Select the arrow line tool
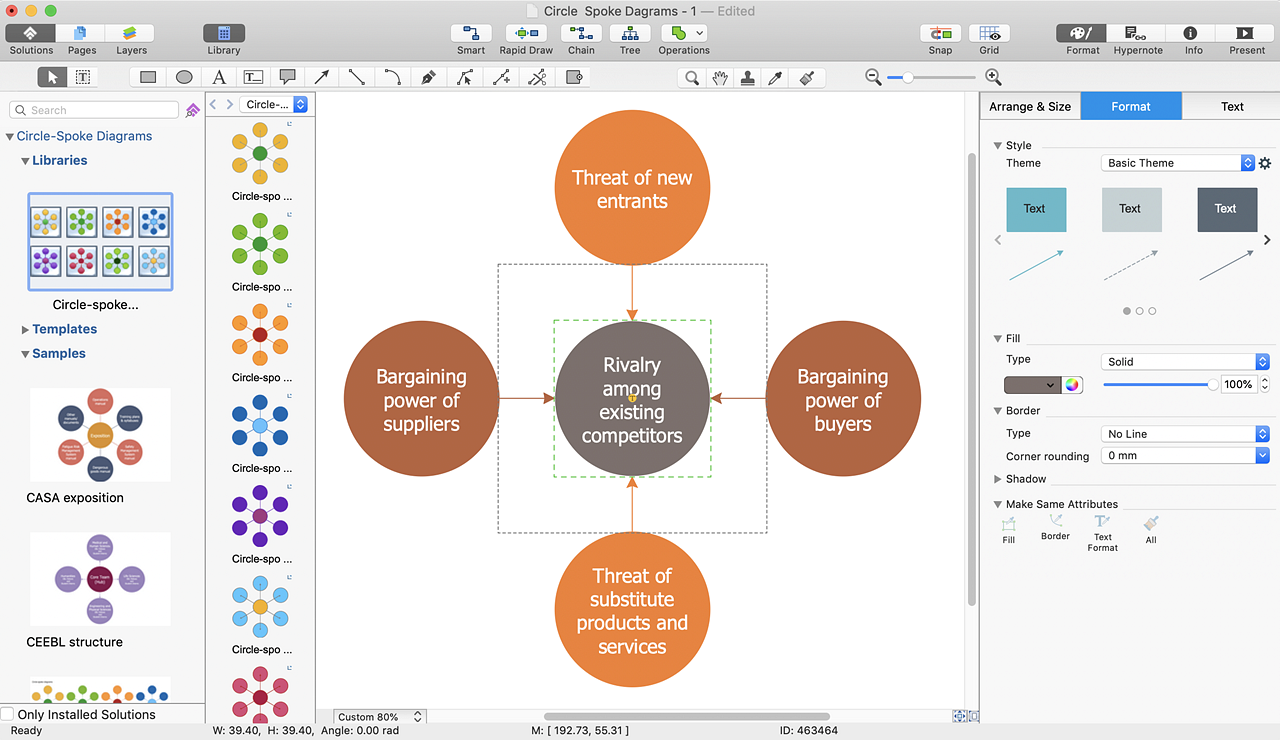 click(322, 77)
